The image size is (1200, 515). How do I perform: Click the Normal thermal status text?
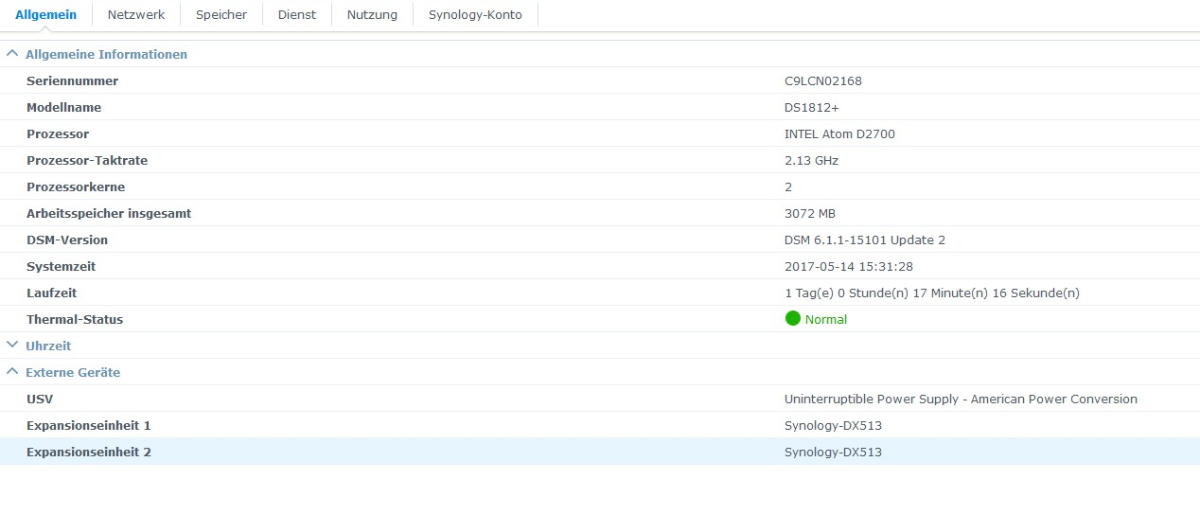coord(826,320)
